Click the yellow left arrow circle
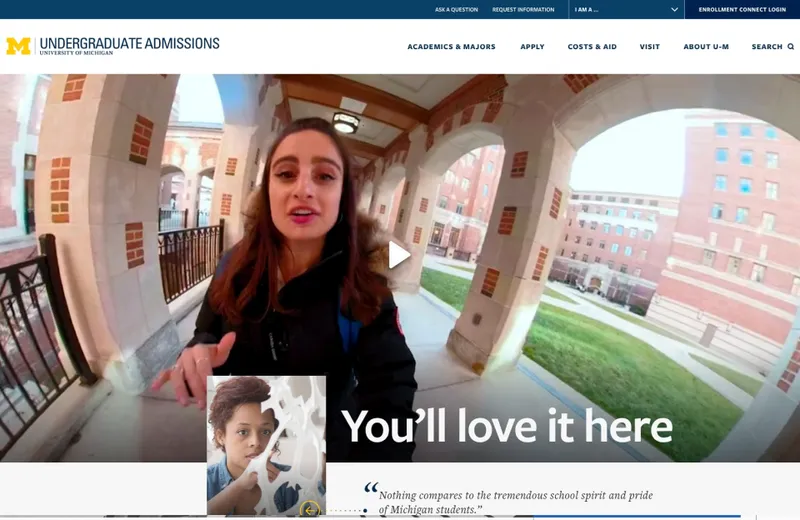Image resolution: width=800 pixels, height=520 pixels. coord(310,510)
